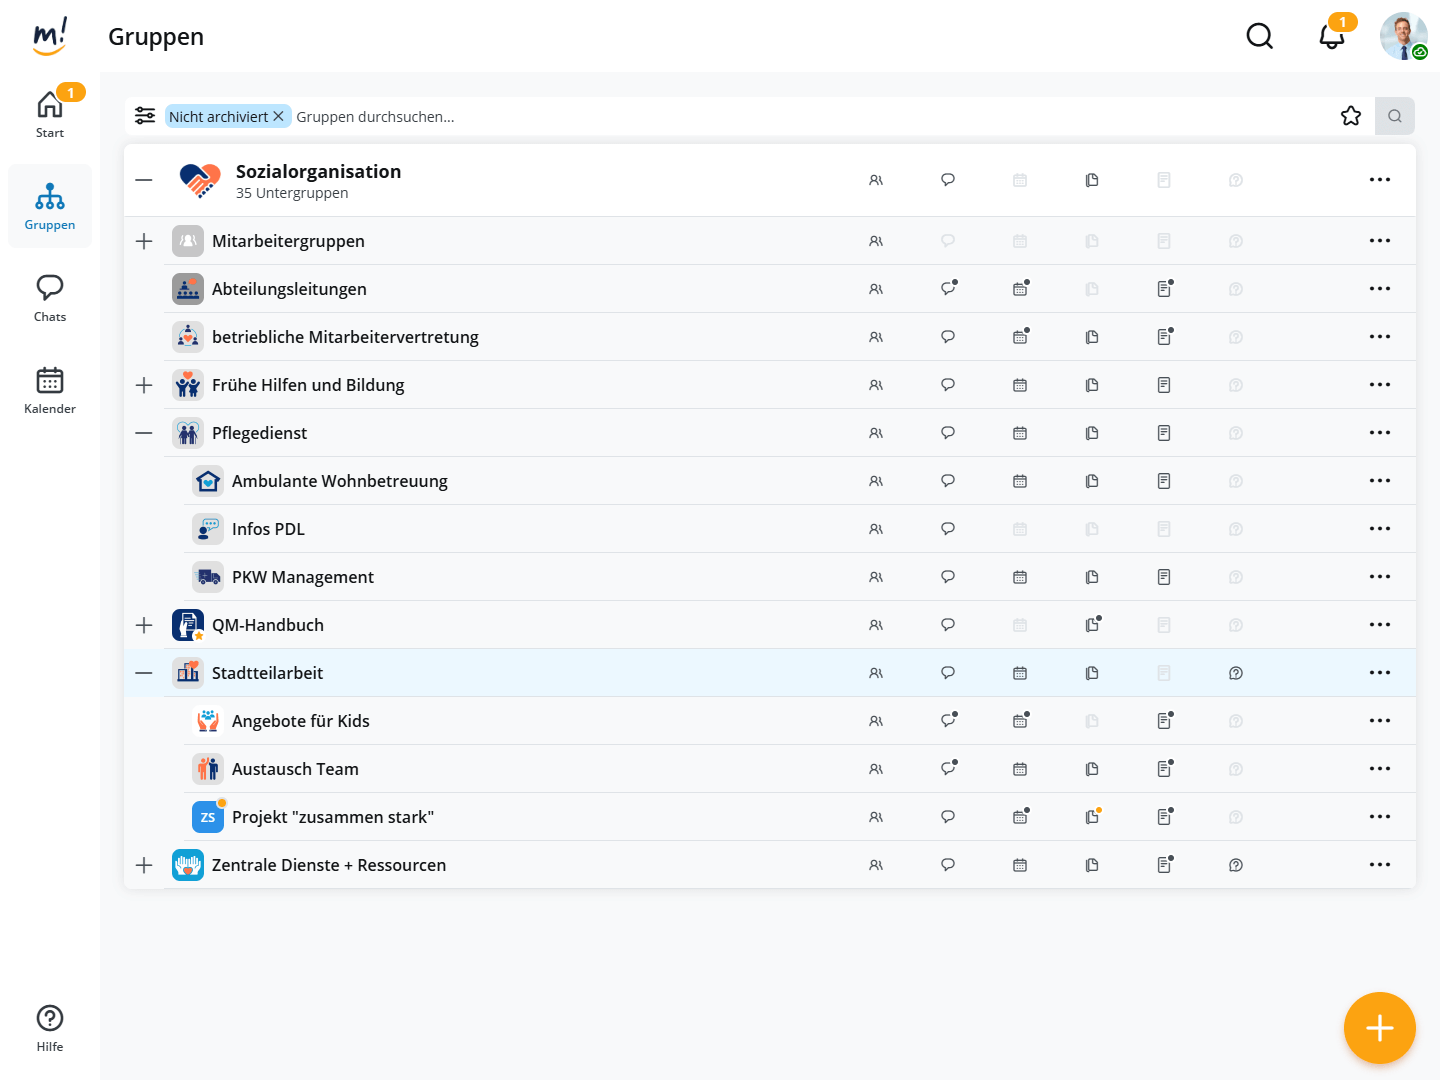Collapse the Stadtteilarbeit group
This screenshot has width=1440, height=1080.
point(144,673)
